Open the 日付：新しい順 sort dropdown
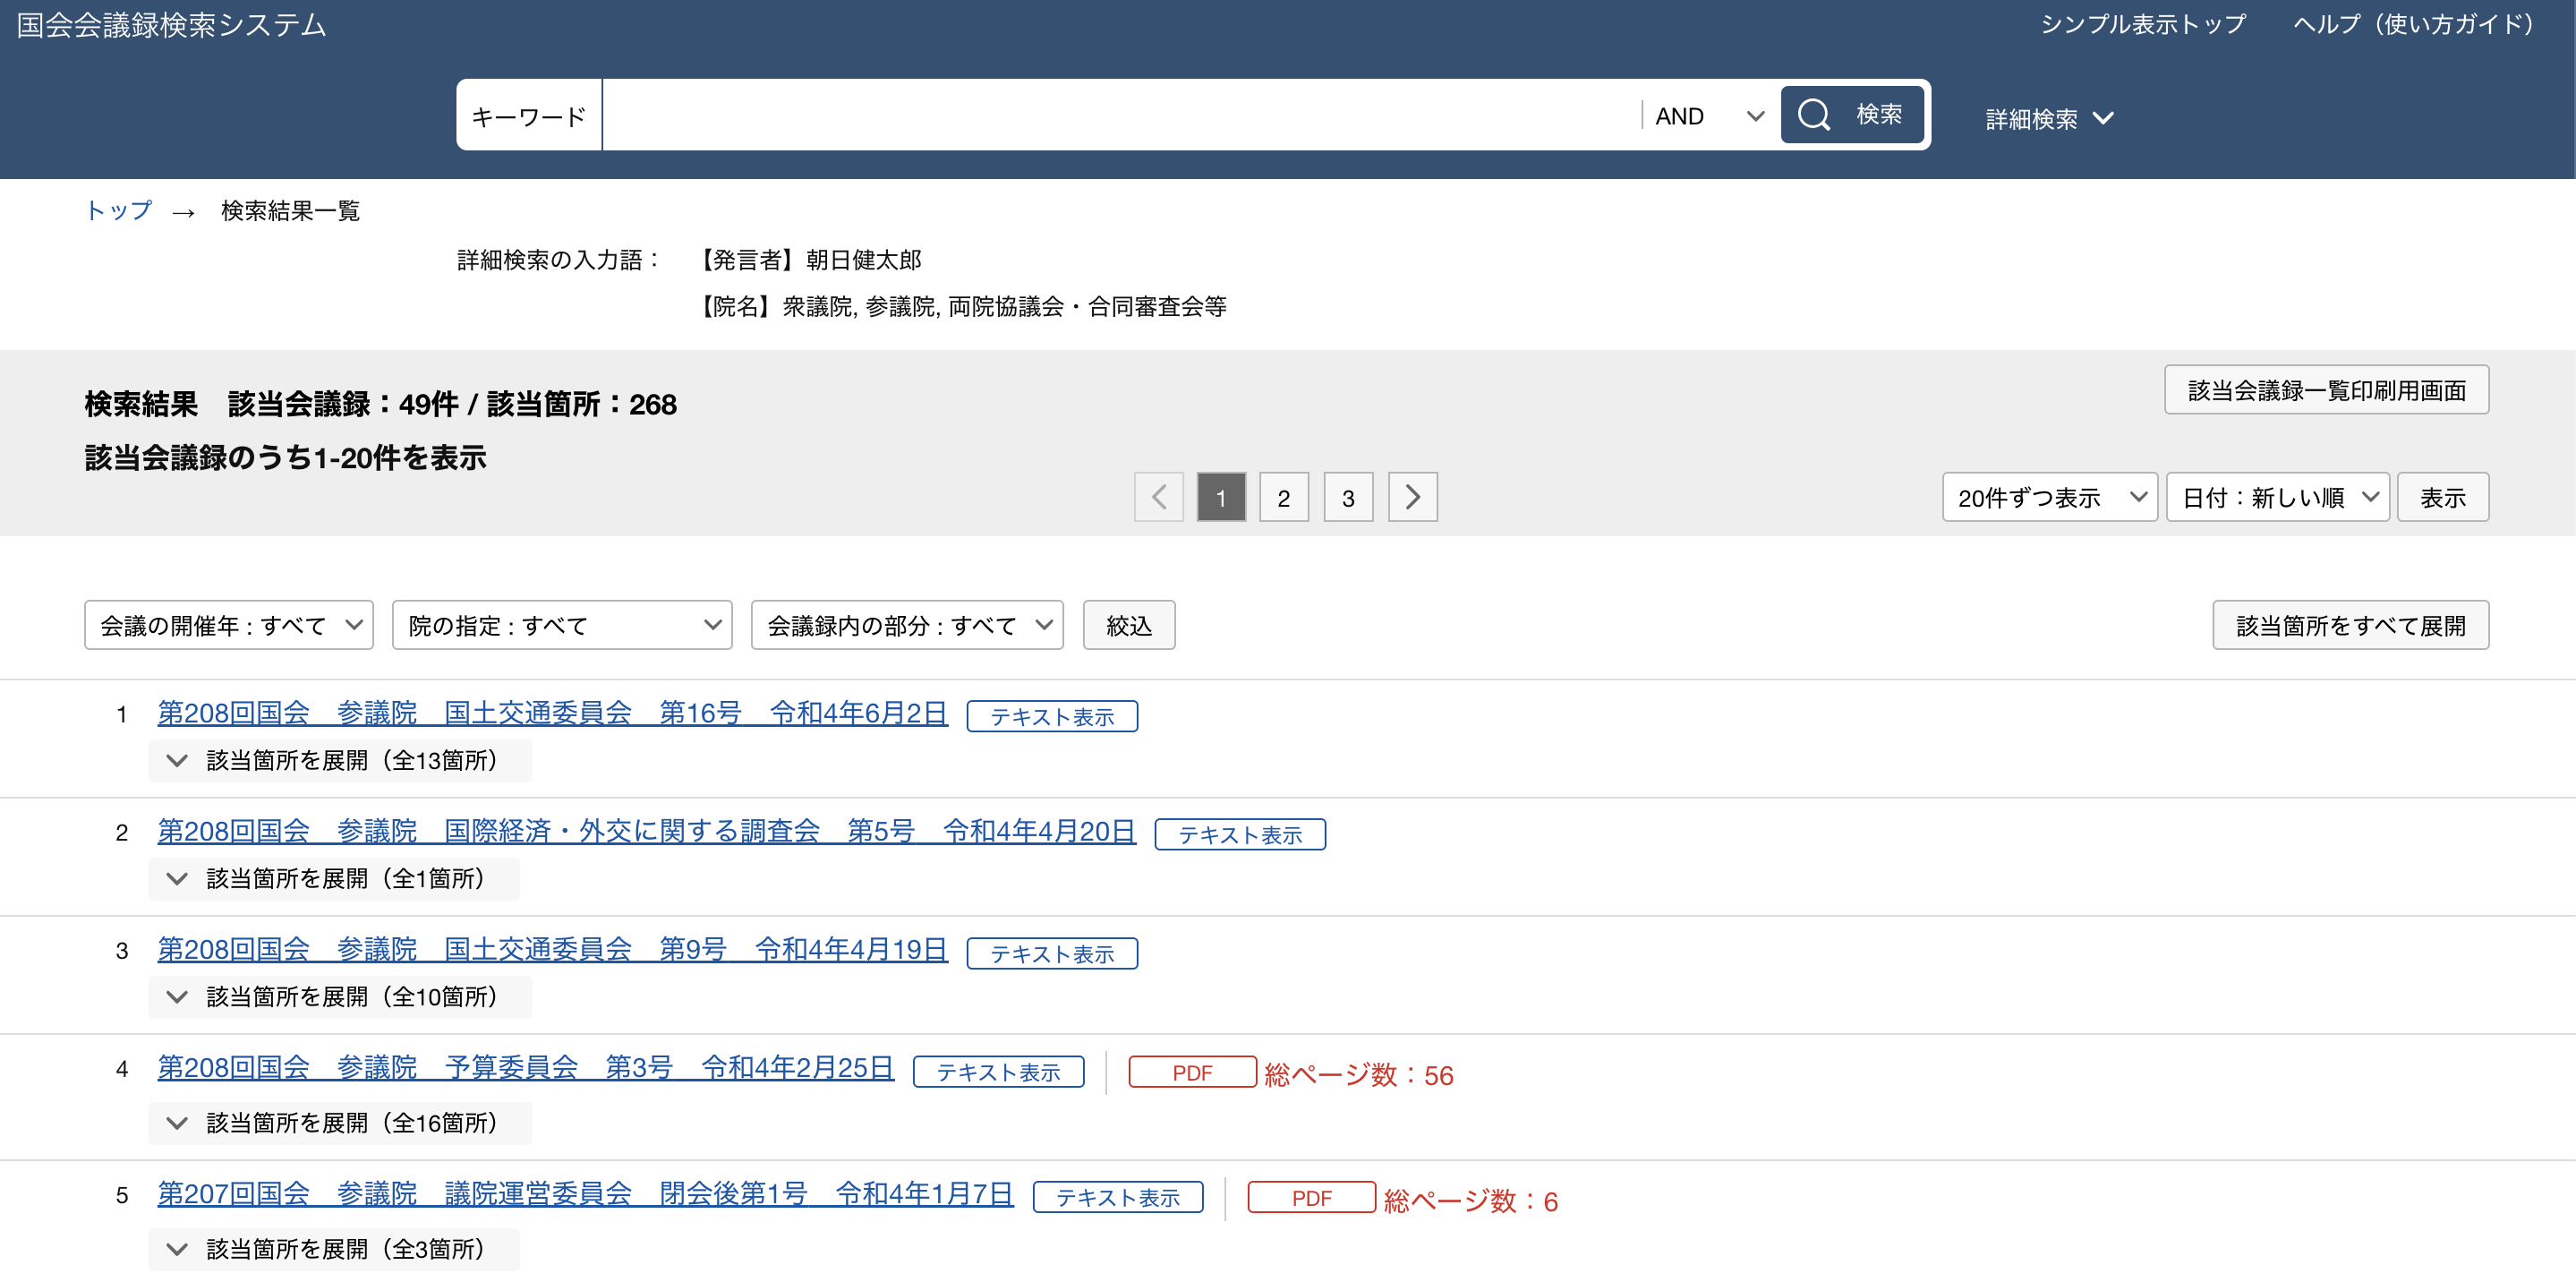 click(x=2277, y=497)
